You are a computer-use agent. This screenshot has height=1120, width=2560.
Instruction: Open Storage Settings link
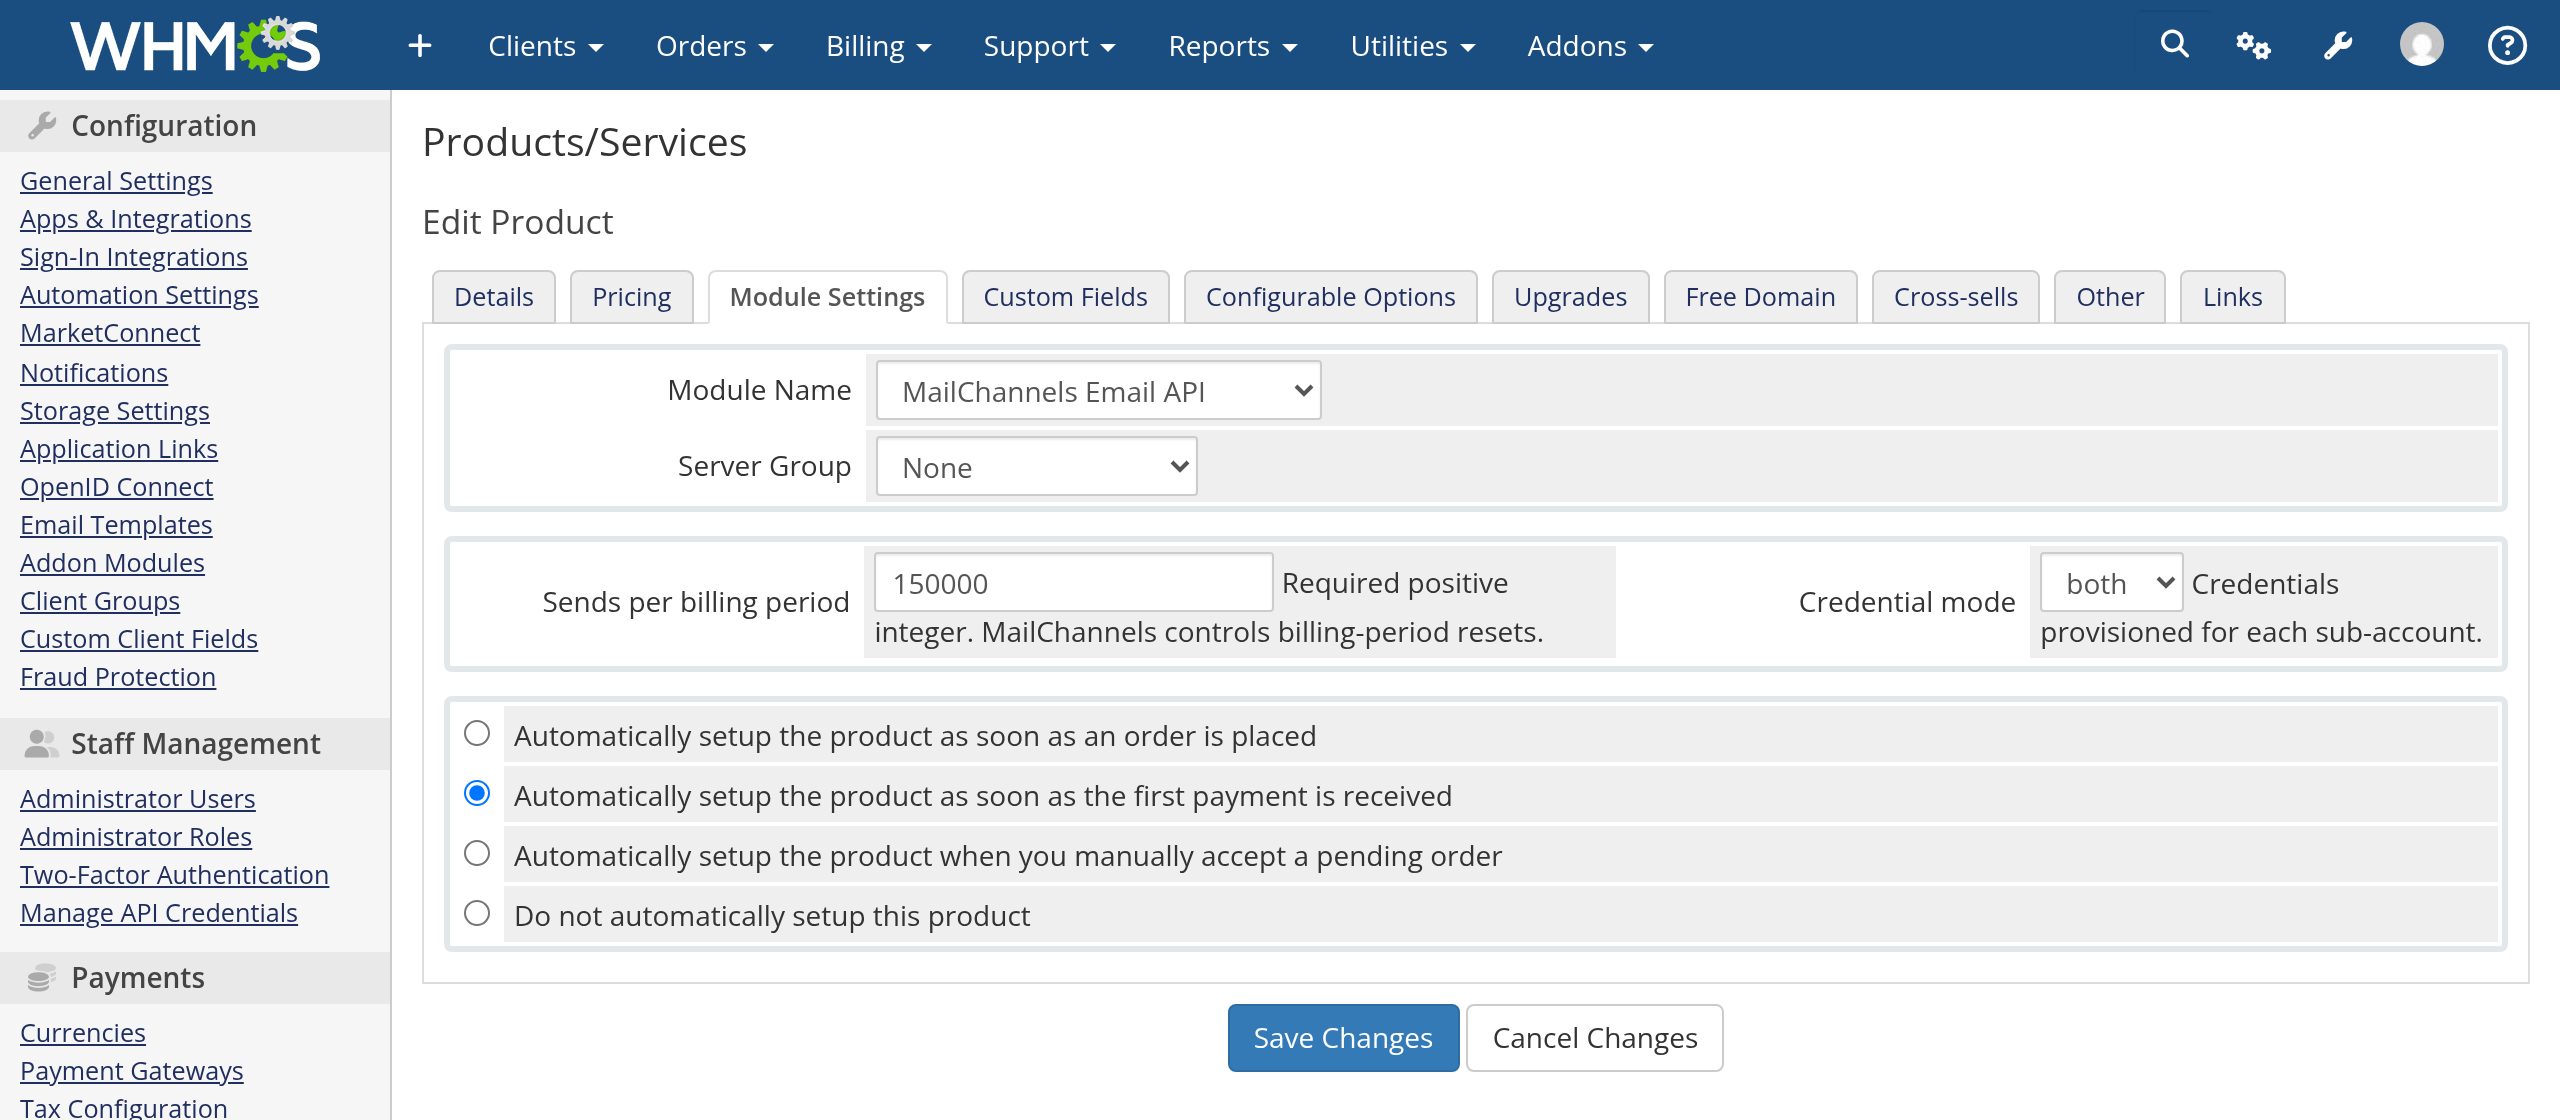(115, 411)
